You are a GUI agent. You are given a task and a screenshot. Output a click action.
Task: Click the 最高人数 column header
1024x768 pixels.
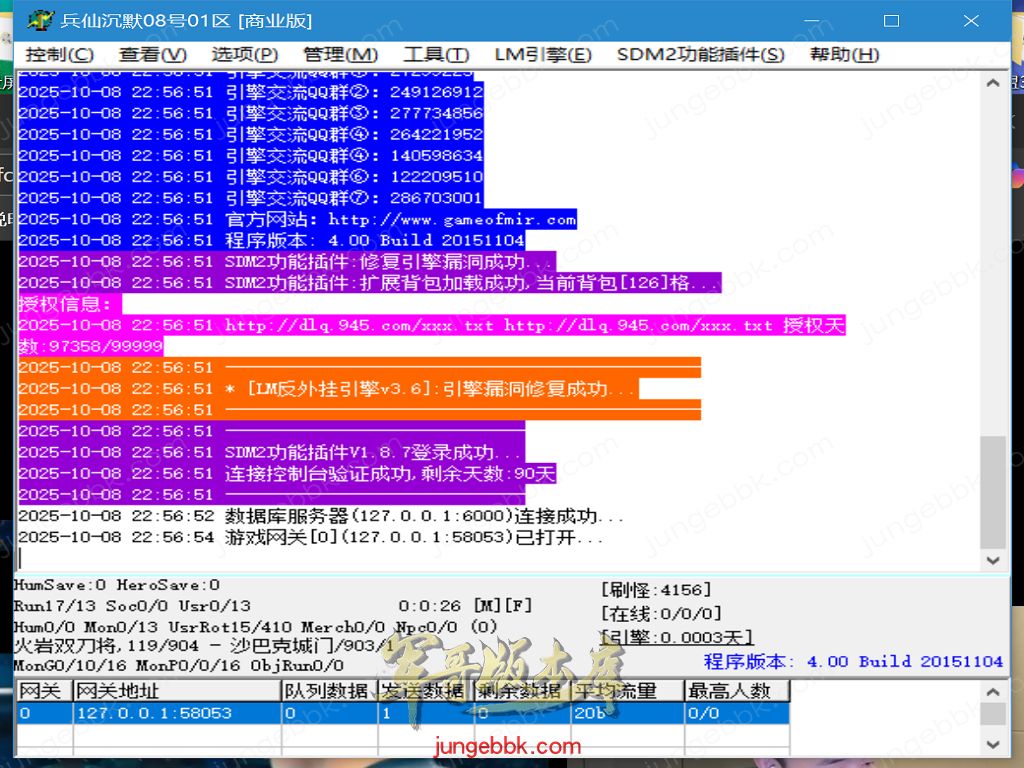[737, 690]
